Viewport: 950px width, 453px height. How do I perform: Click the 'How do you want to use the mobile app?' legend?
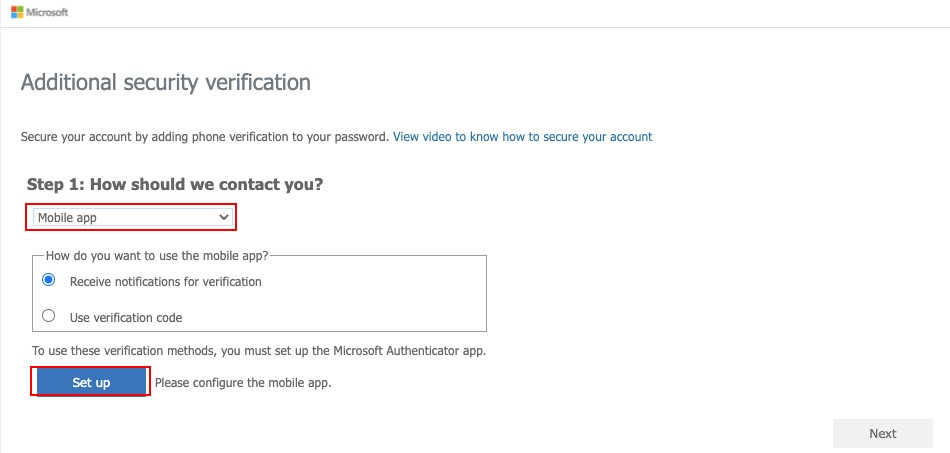pyautogui.click(x=157, y=256)
